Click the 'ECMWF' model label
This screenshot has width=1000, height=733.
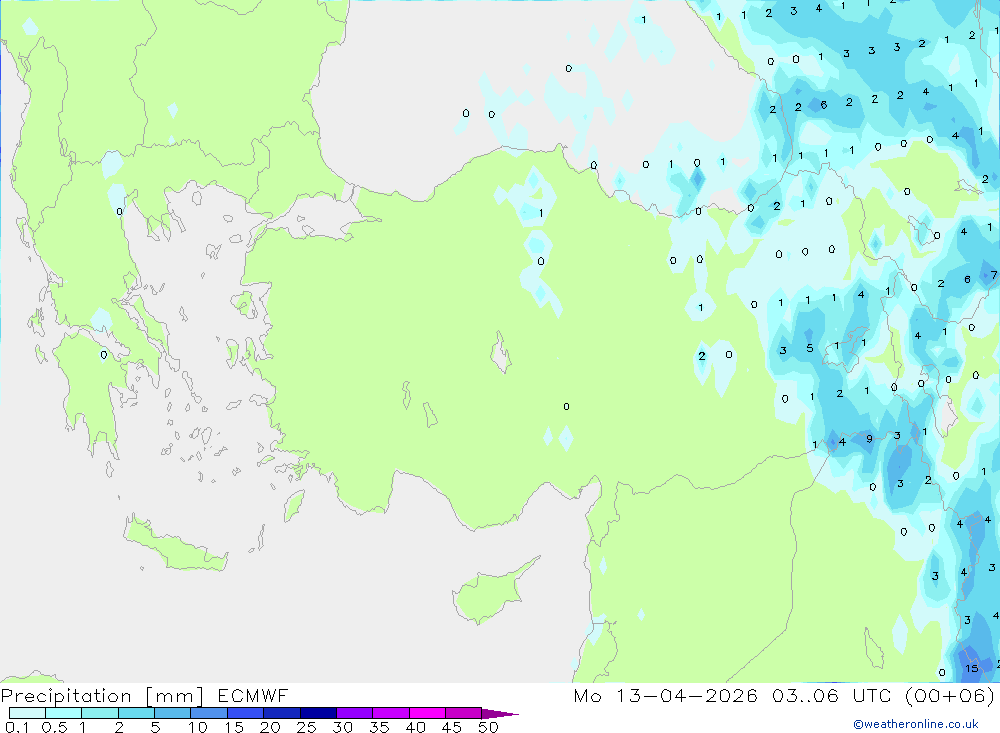coord(253,695)
